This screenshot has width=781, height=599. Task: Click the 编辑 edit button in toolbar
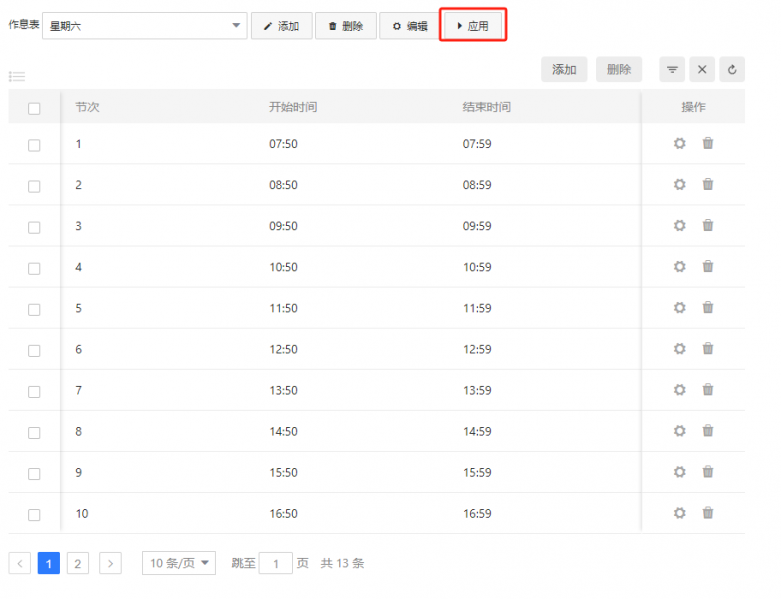point(410,26)
